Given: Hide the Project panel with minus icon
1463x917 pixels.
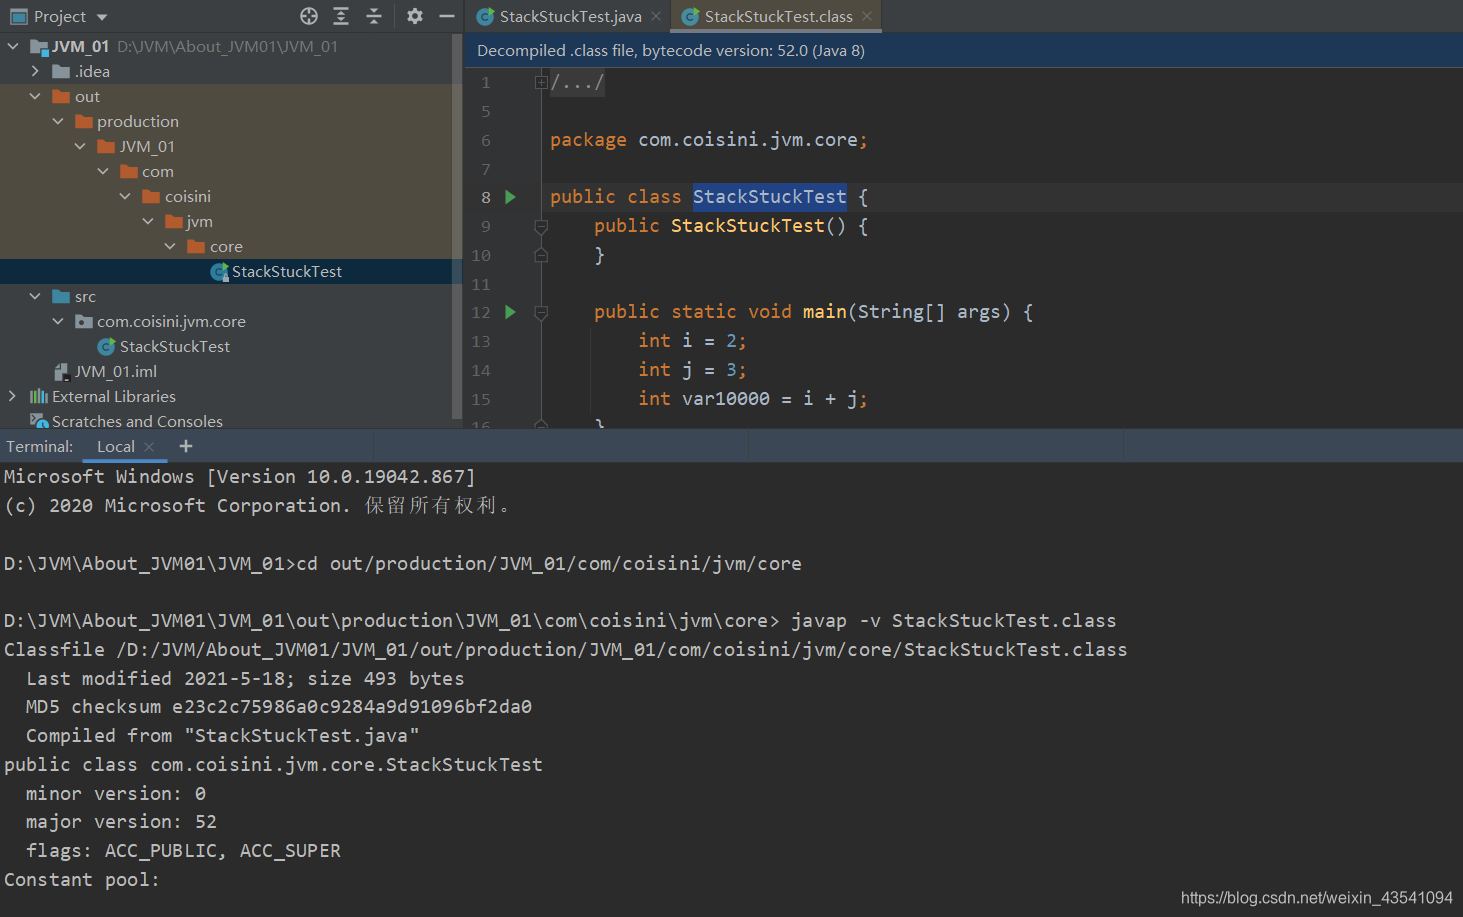Looking at the screenshot, I should click(x=447, y=16).
